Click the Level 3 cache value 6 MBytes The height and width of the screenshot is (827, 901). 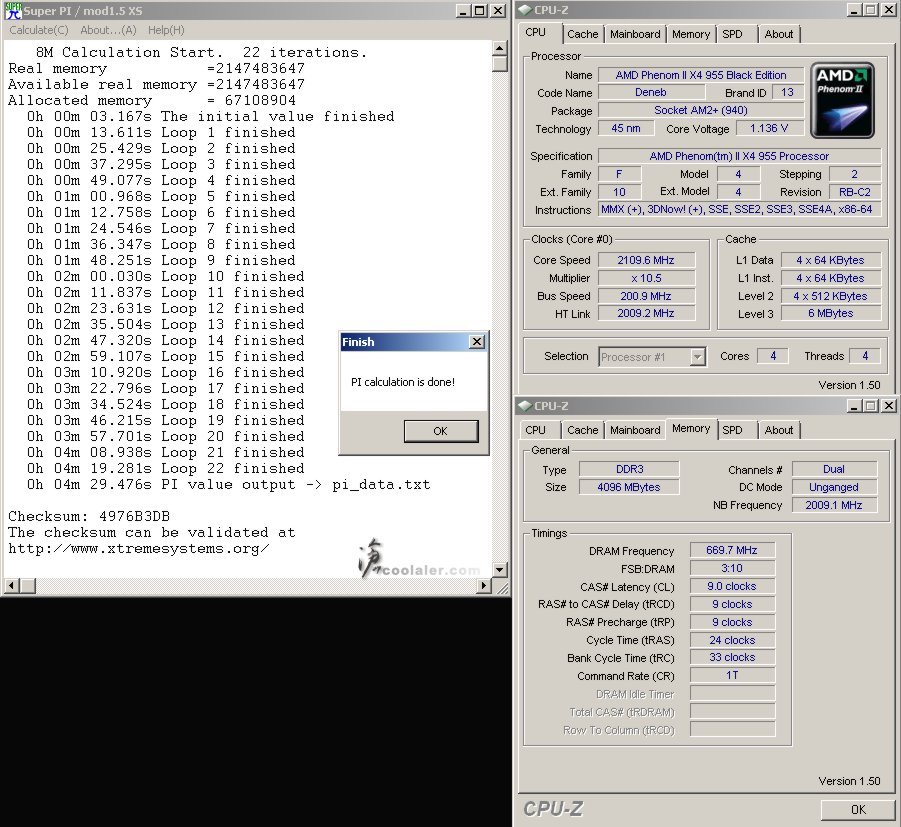tap(830, 313)
